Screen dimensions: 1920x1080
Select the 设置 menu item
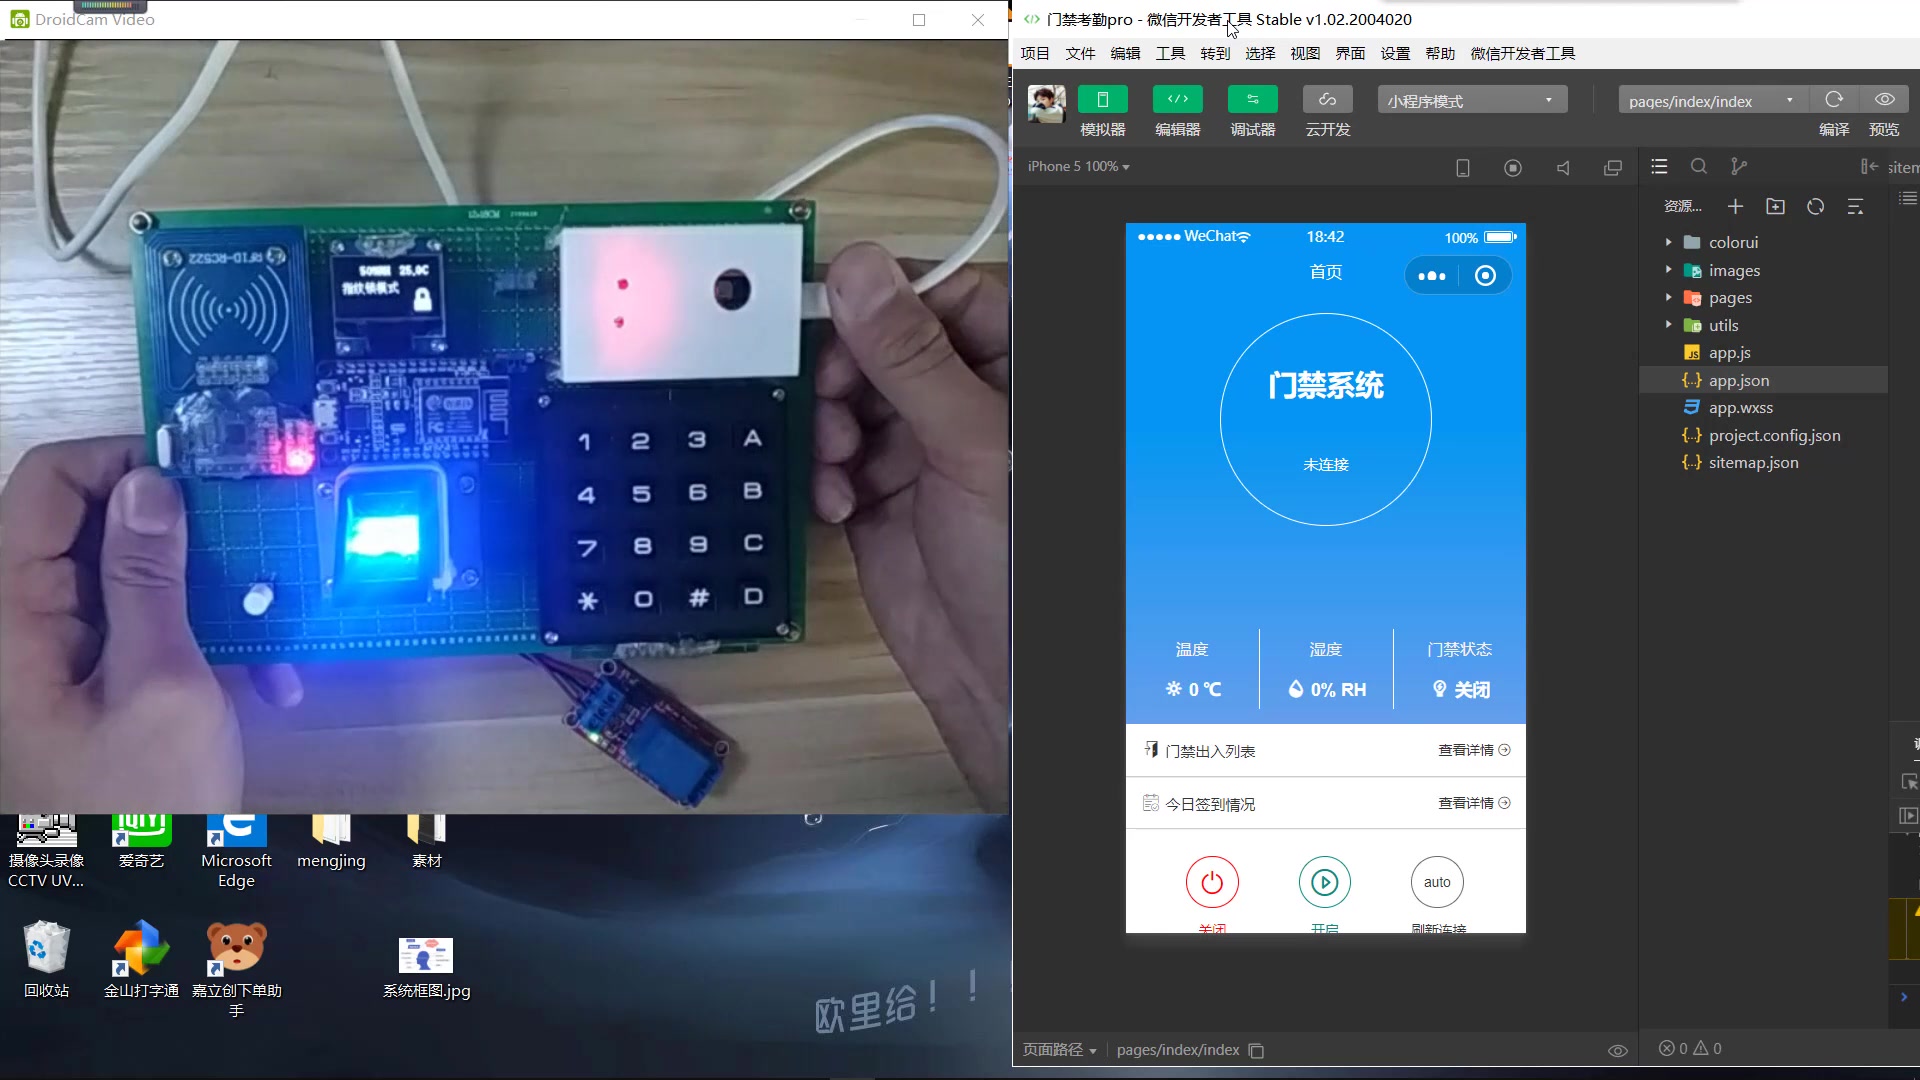point(1394,53)
